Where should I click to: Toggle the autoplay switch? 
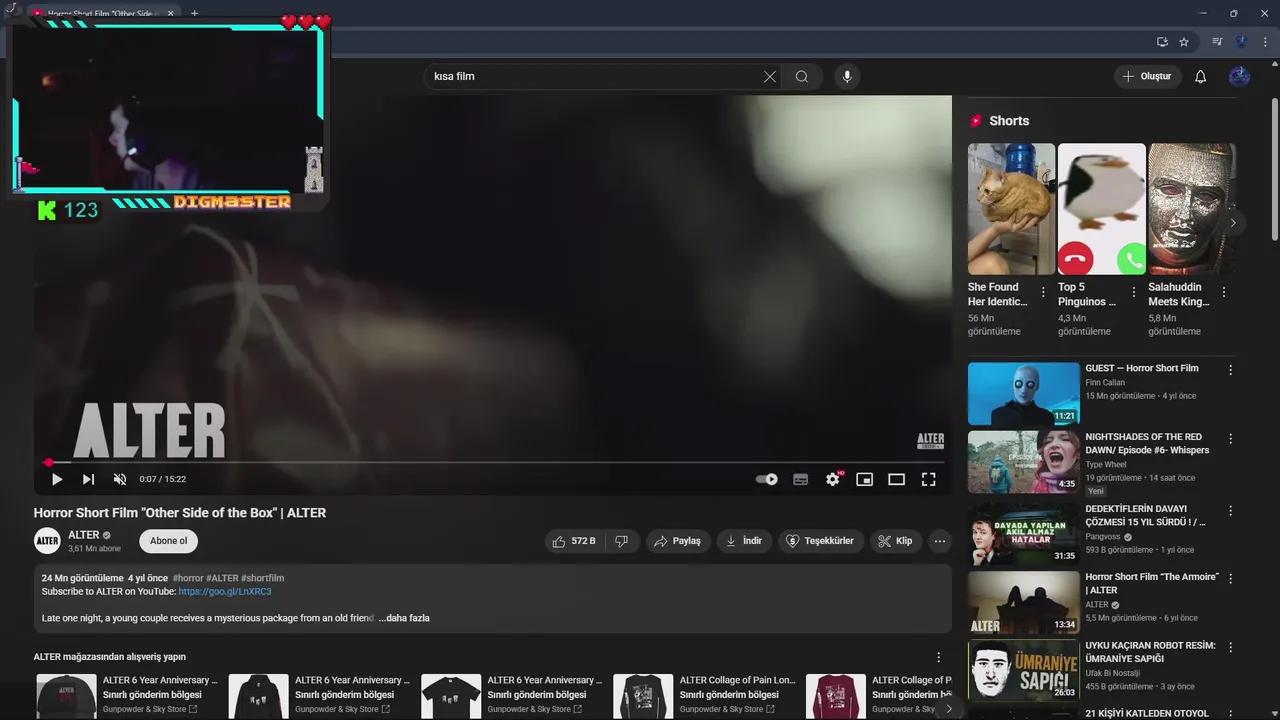pyautogui.click(x=767, y=480)
